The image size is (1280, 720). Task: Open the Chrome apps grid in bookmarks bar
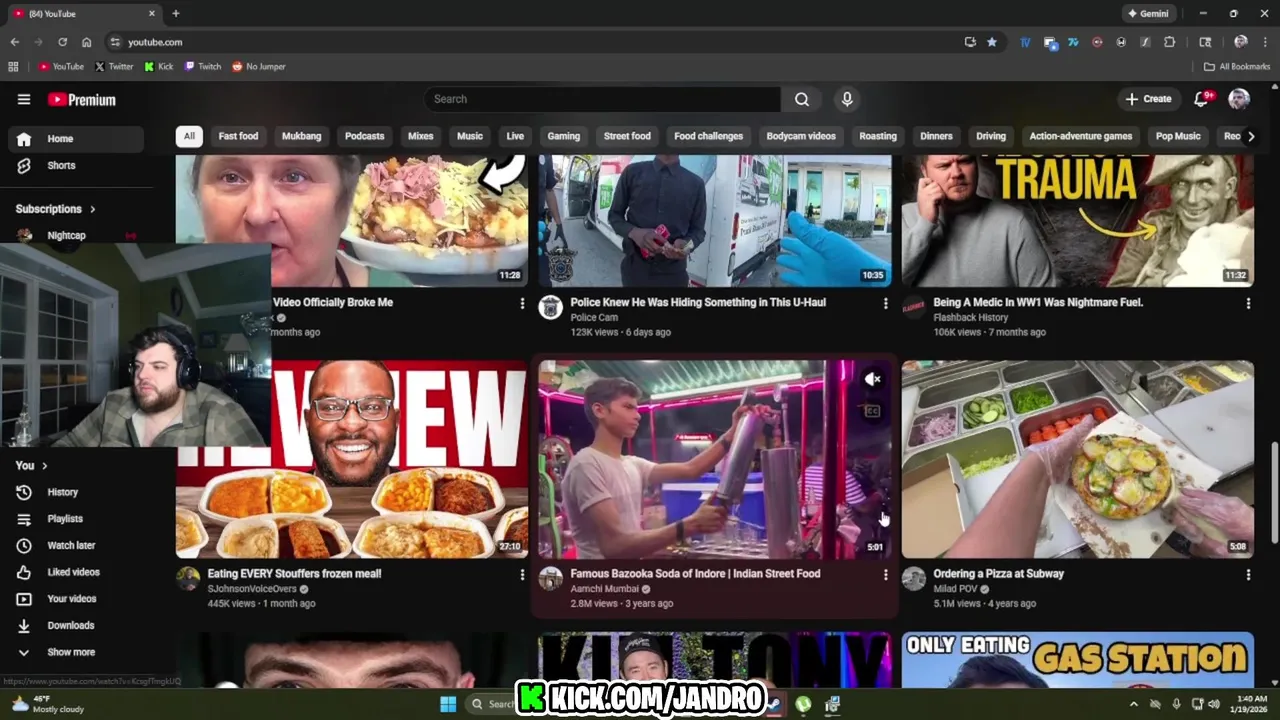[13, 67]
